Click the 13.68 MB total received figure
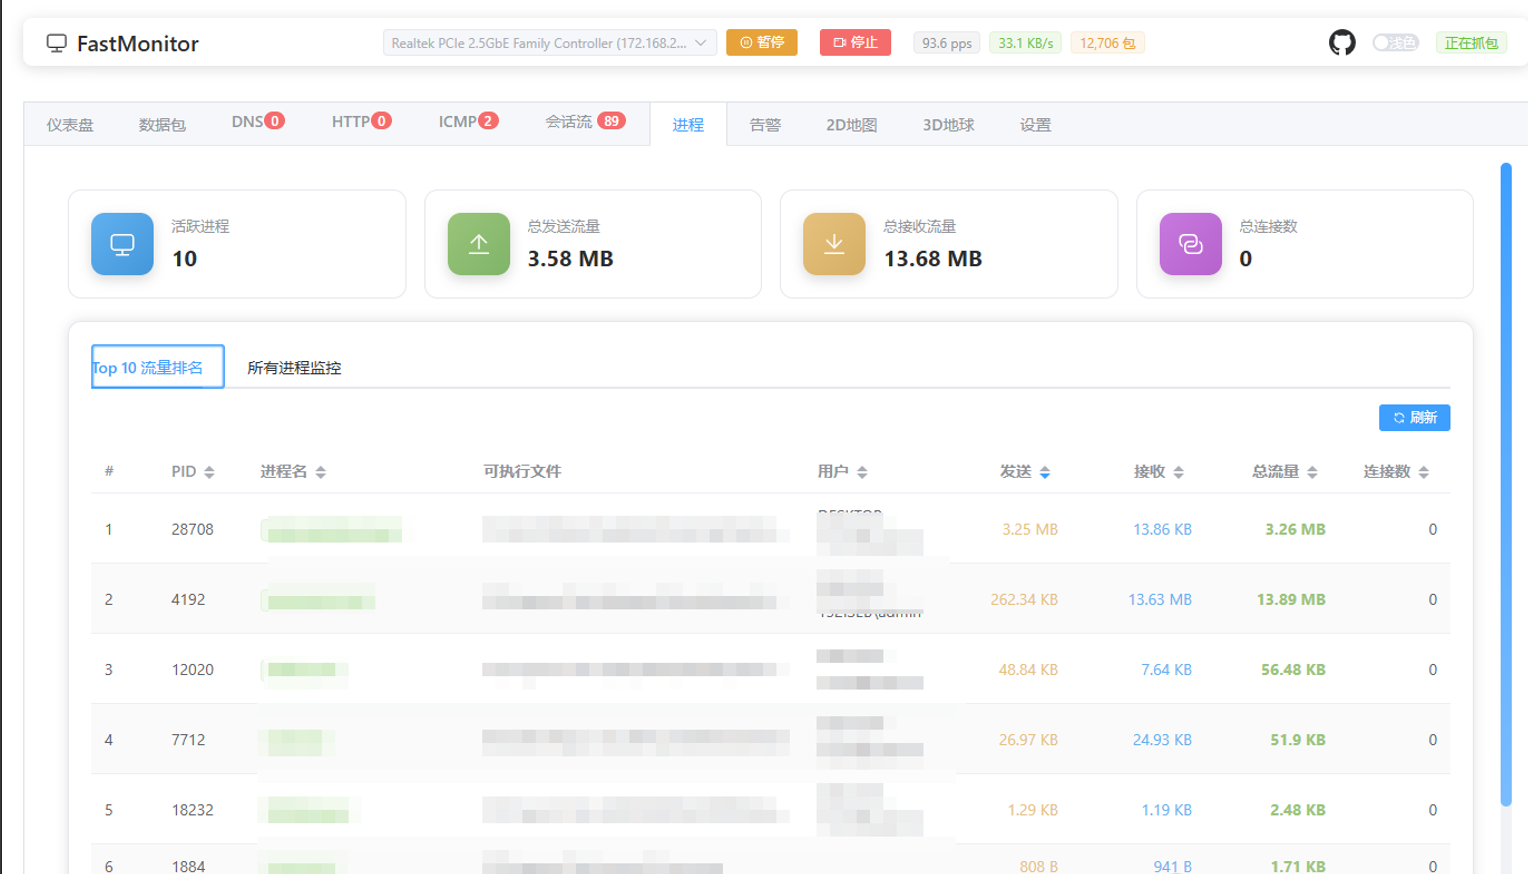 tap(933, 258)
